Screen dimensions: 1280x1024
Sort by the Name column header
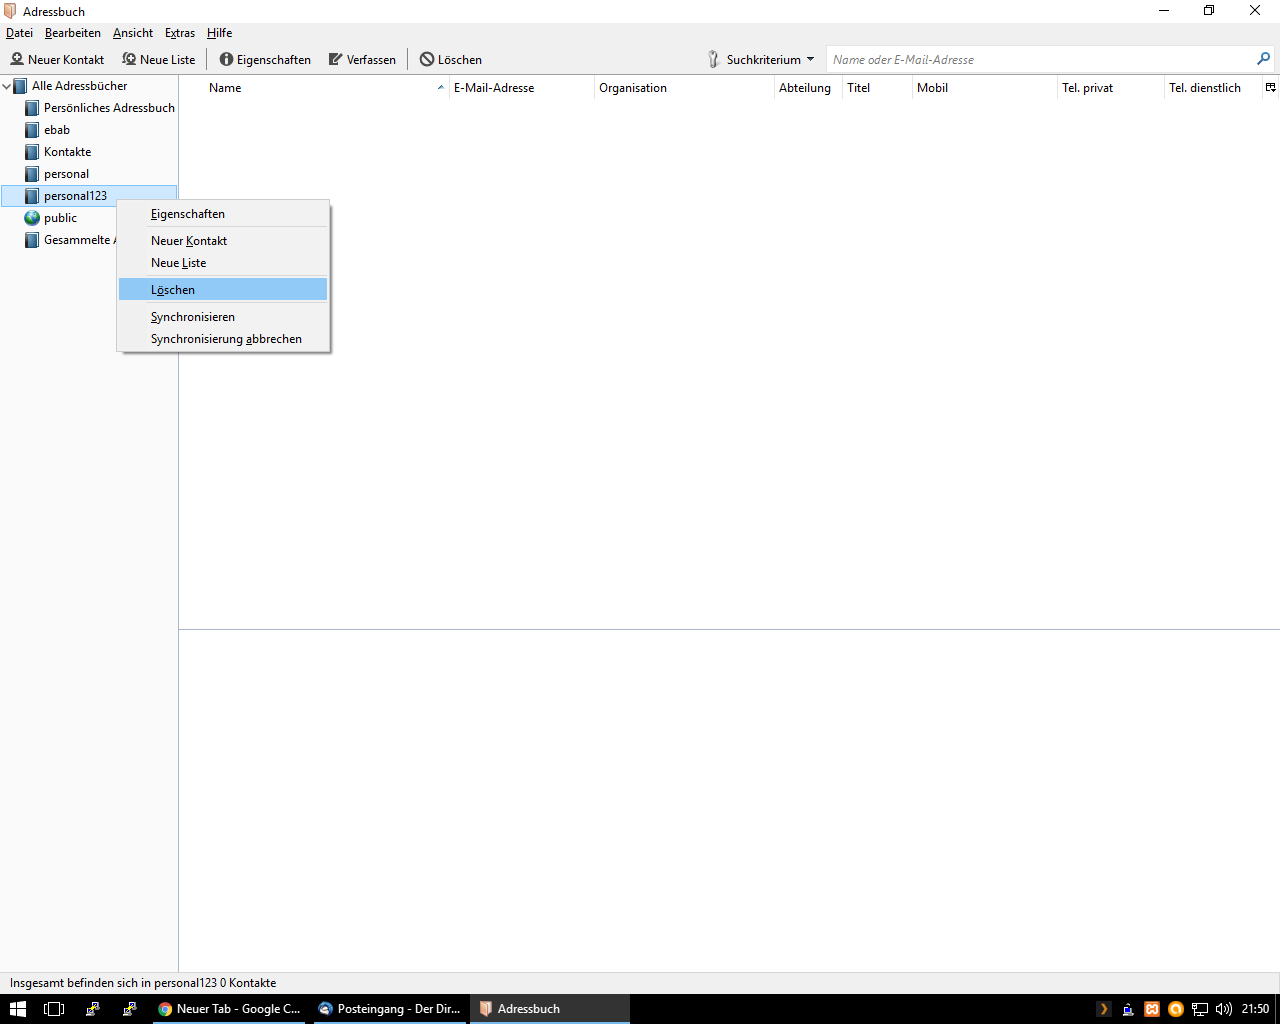tap(225, 88)
